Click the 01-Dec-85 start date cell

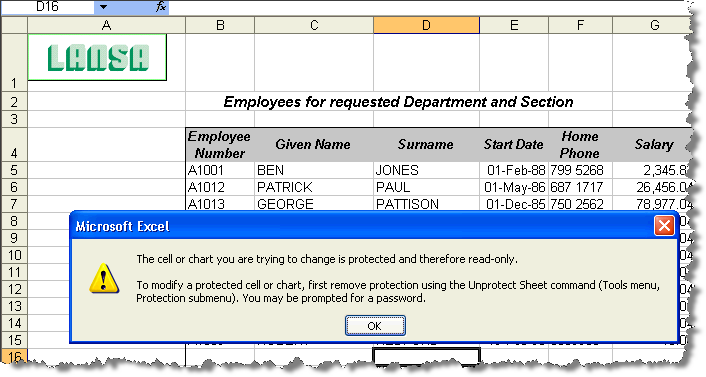click(514, 204)
